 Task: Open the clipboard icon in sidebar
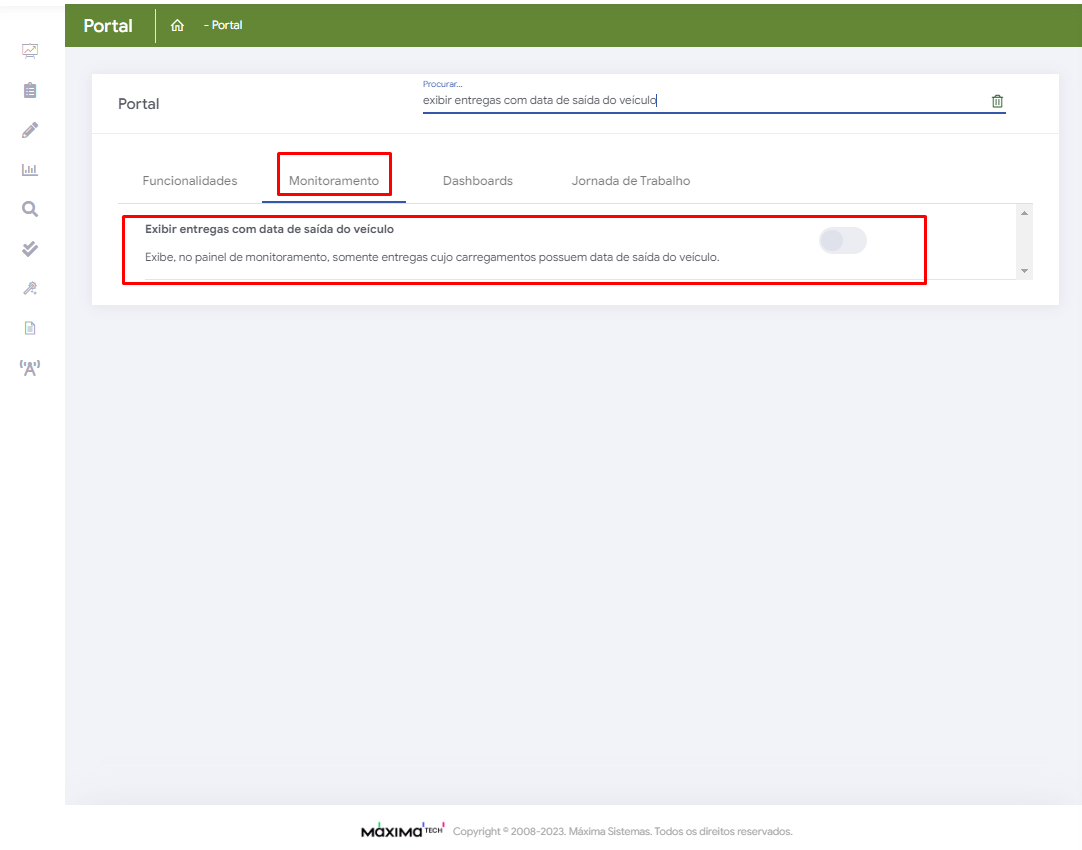click(x=30, y=90)
